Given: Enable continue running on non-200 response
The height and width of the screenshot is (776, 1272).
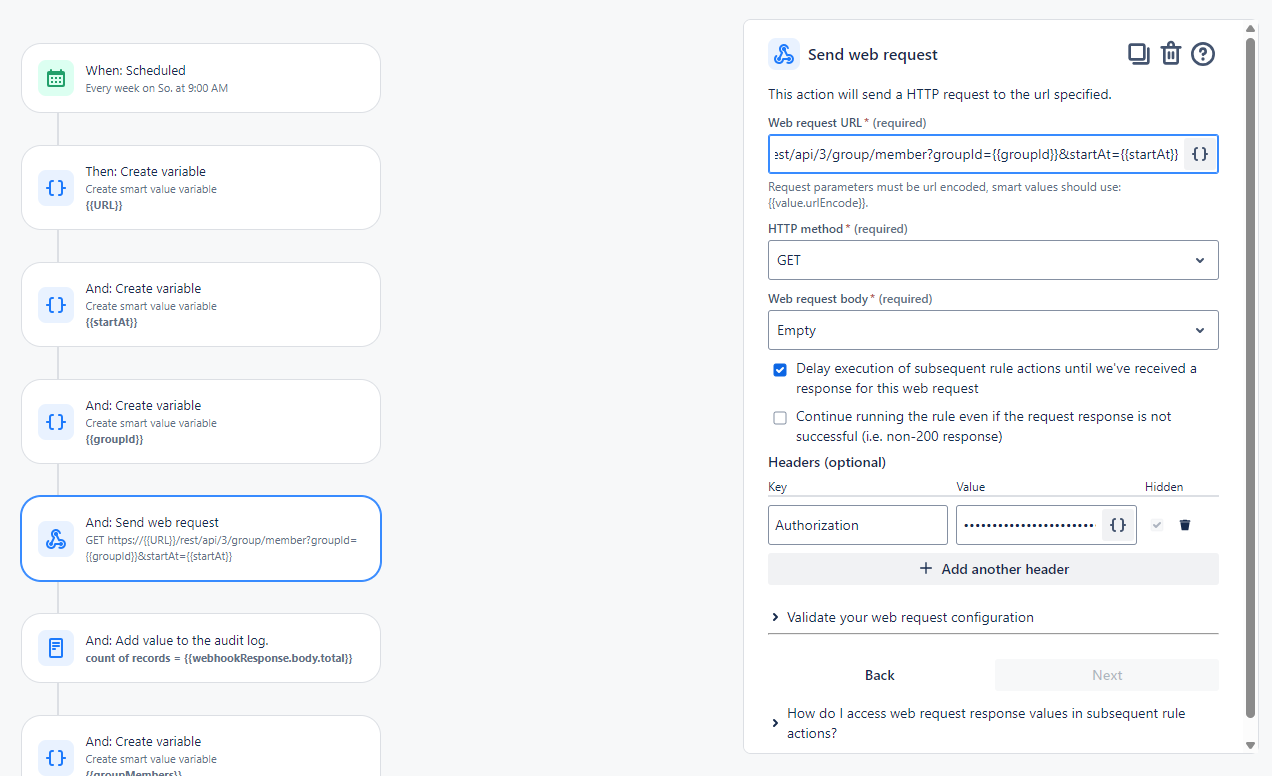Looking at the screenshot, I should click(780, 418).
